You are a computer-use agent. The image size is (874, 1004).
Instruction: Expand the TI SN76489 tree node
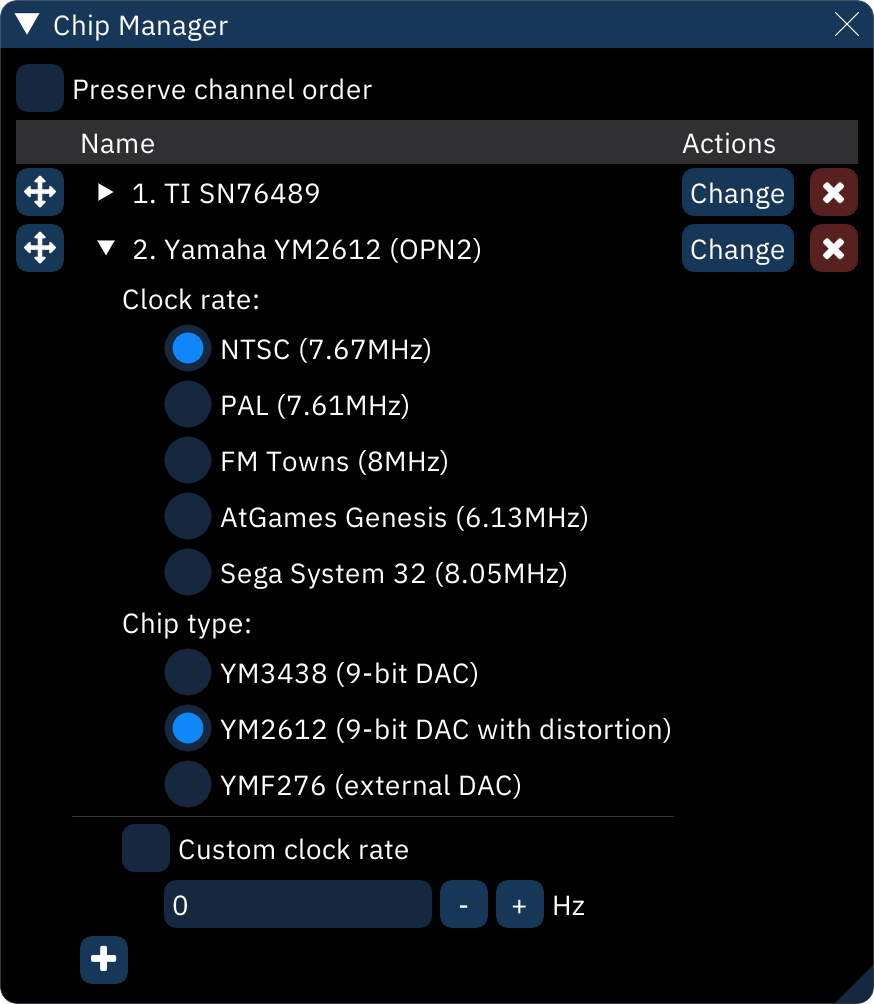105,193
